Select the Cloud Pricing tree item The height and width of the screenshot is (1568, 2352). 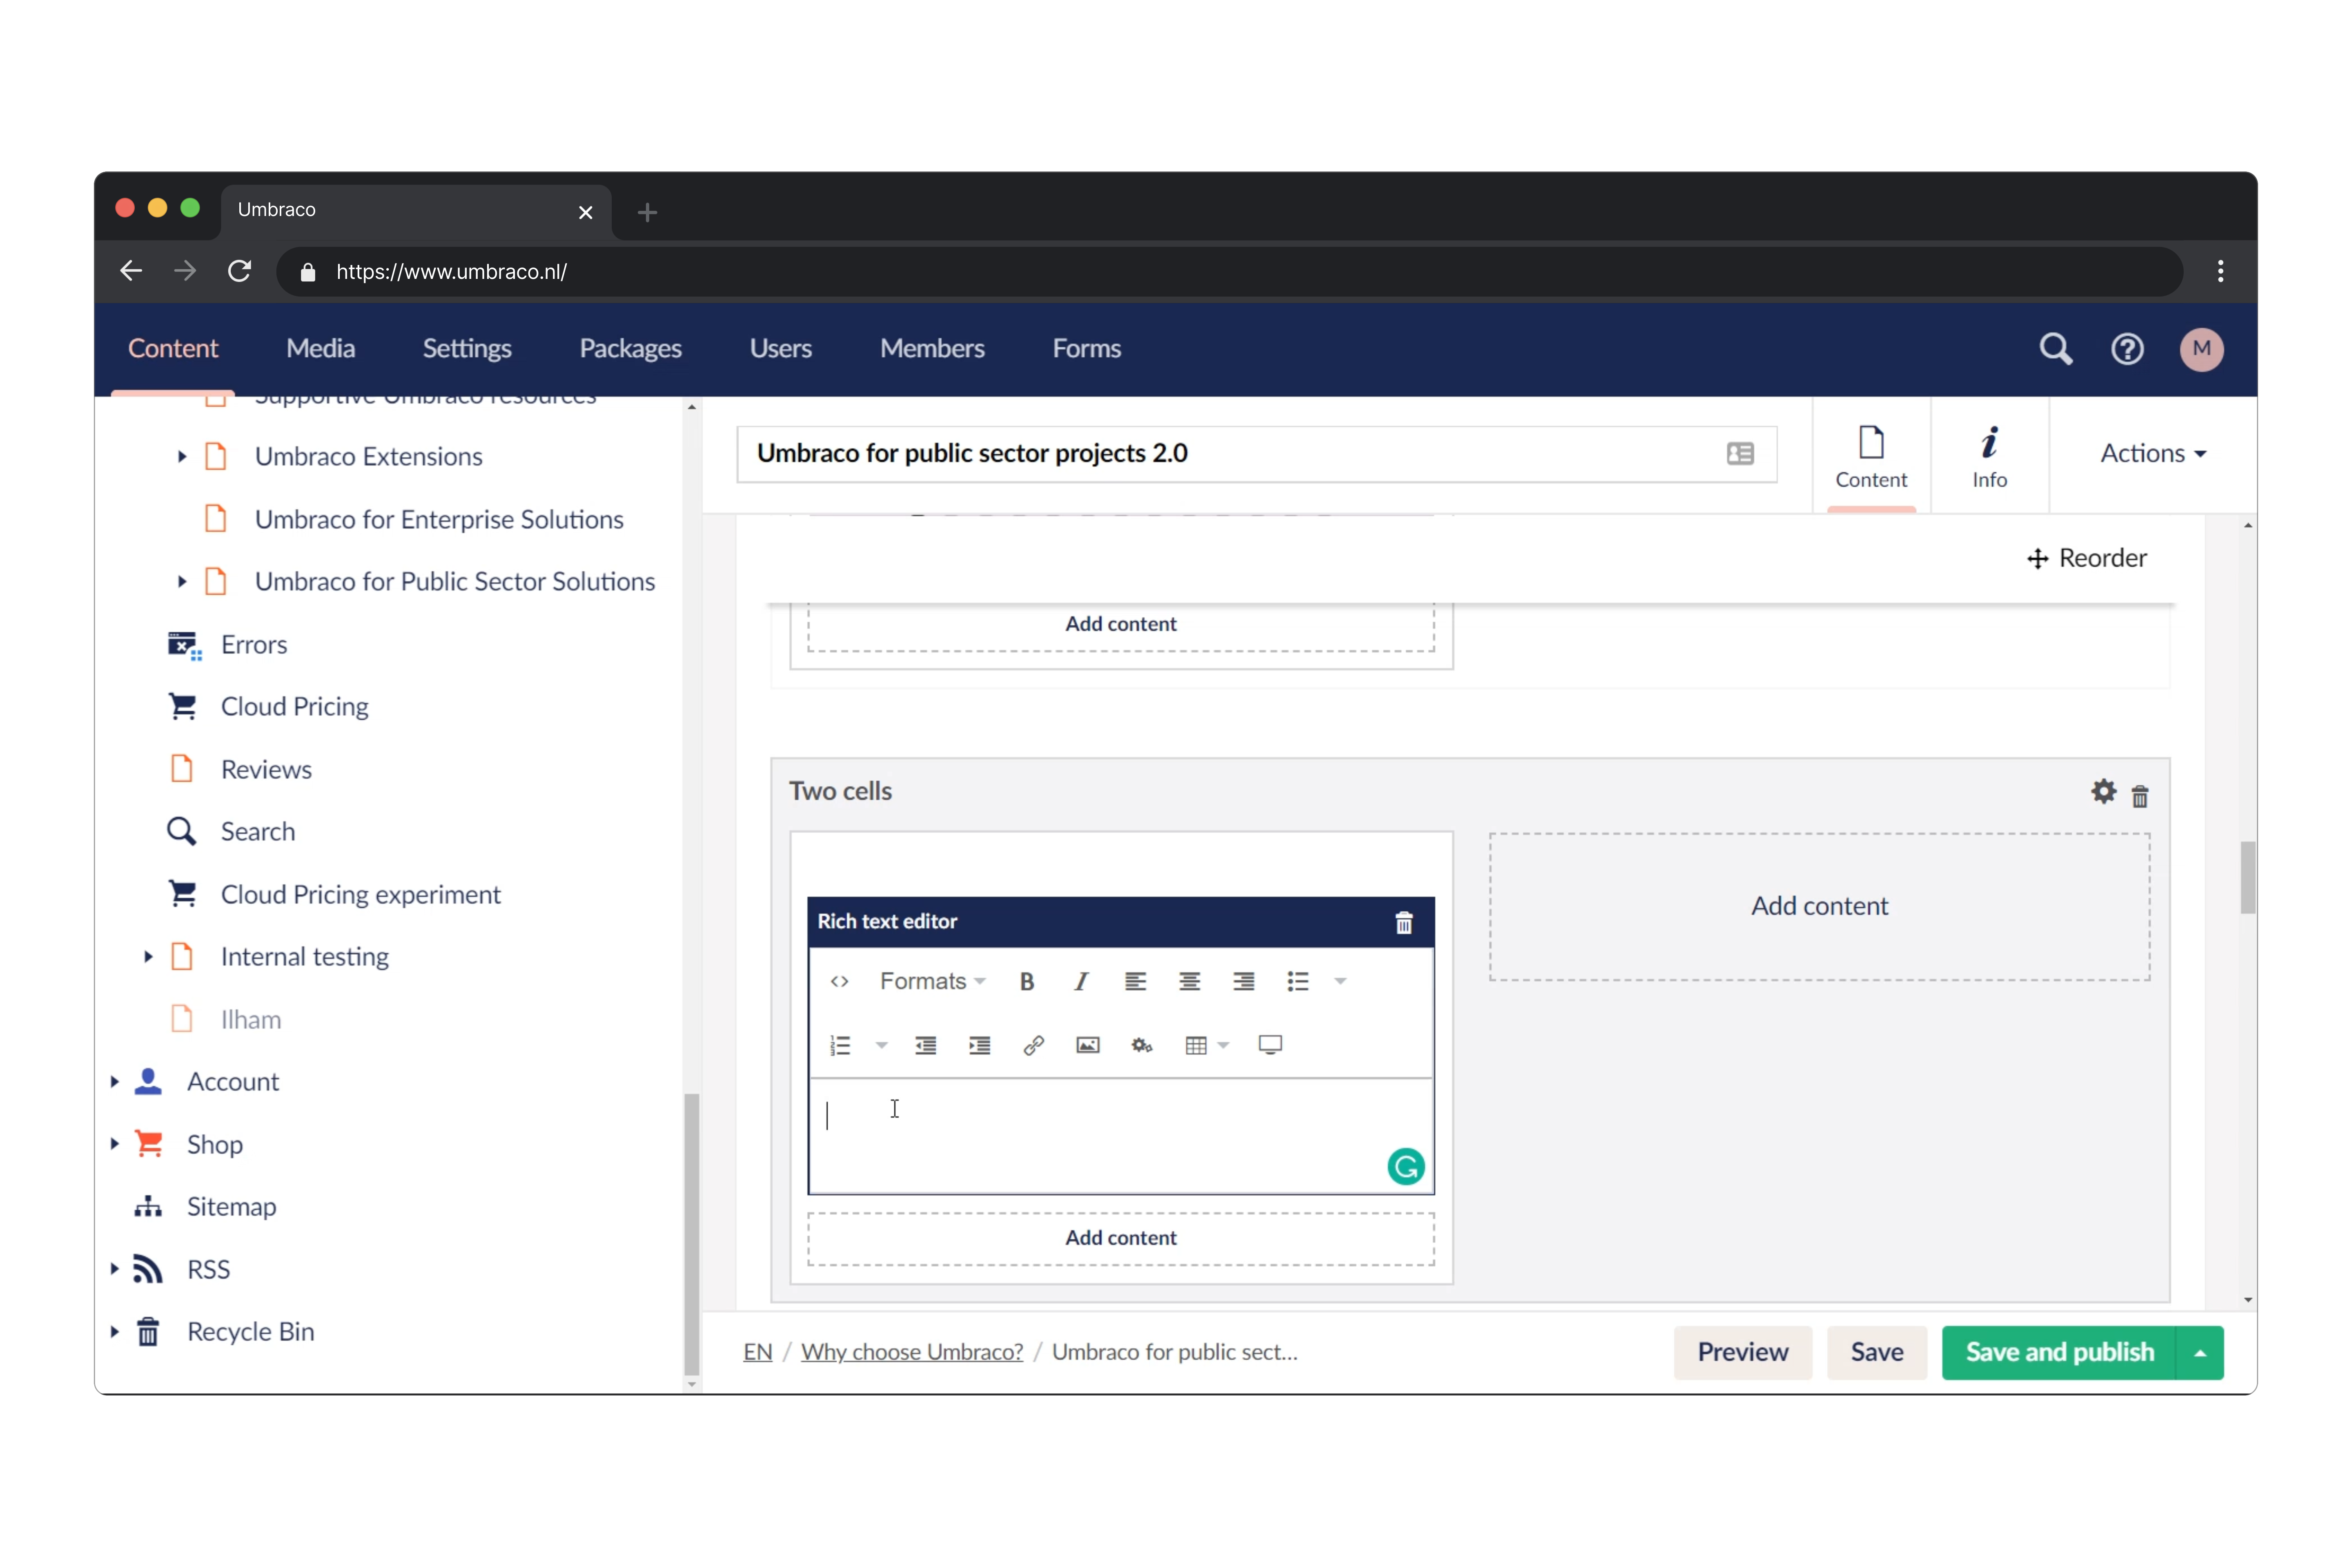294,706
